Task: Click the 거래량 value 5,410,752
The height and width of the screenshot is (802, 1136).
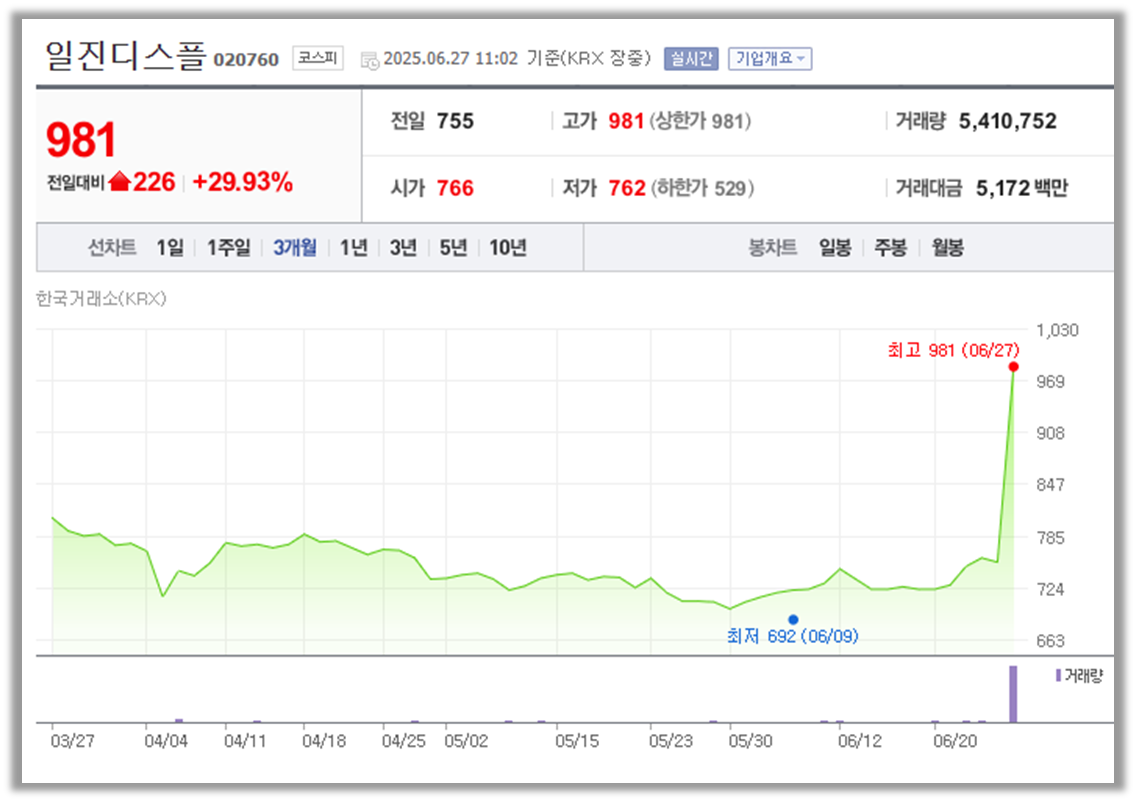Action: click(1008, 121)
